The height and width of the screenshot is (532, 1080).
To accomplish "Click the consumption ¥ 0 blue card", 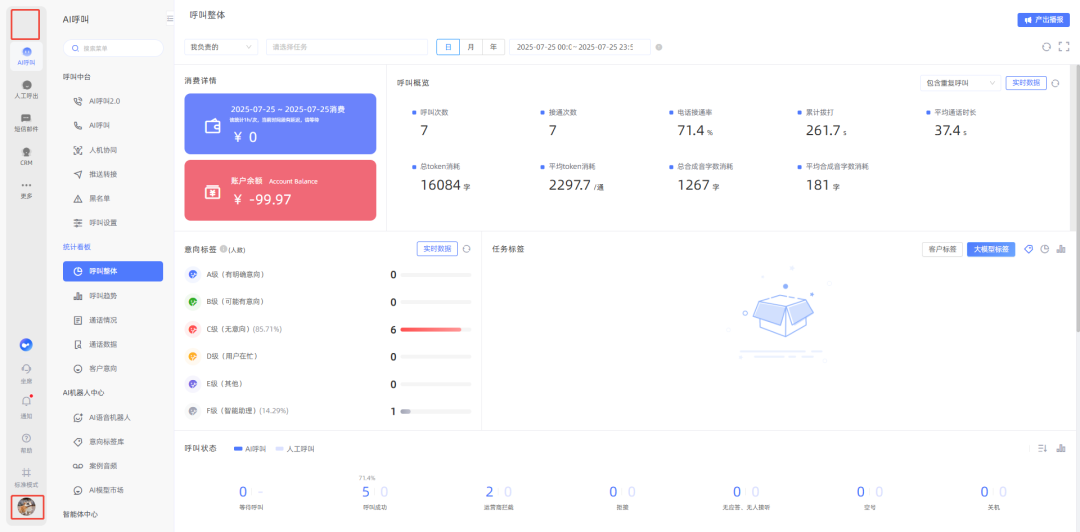I will pos(280,123).
